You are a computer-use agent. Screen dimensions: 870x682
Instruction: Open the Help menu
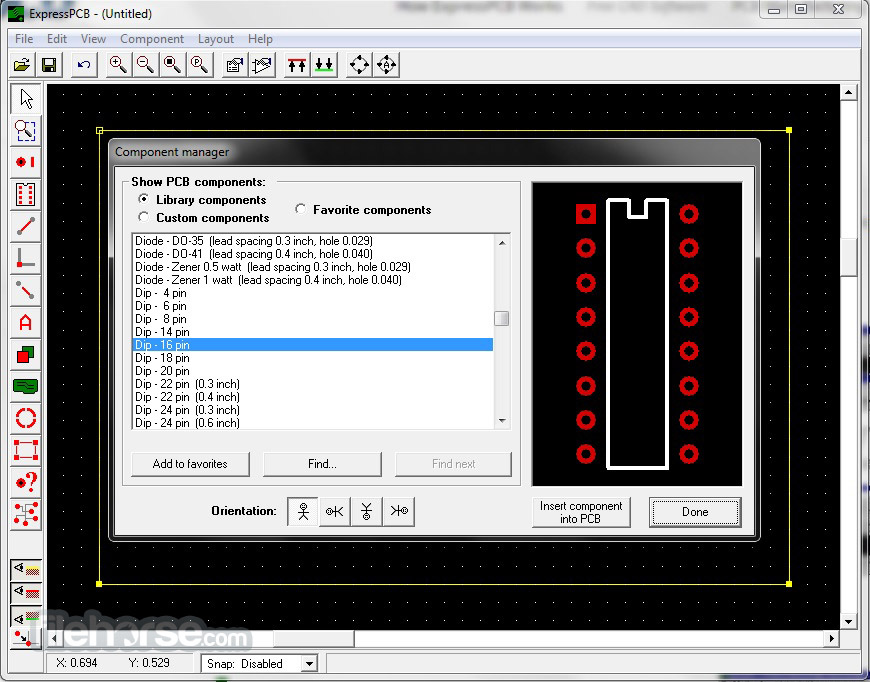260,39
